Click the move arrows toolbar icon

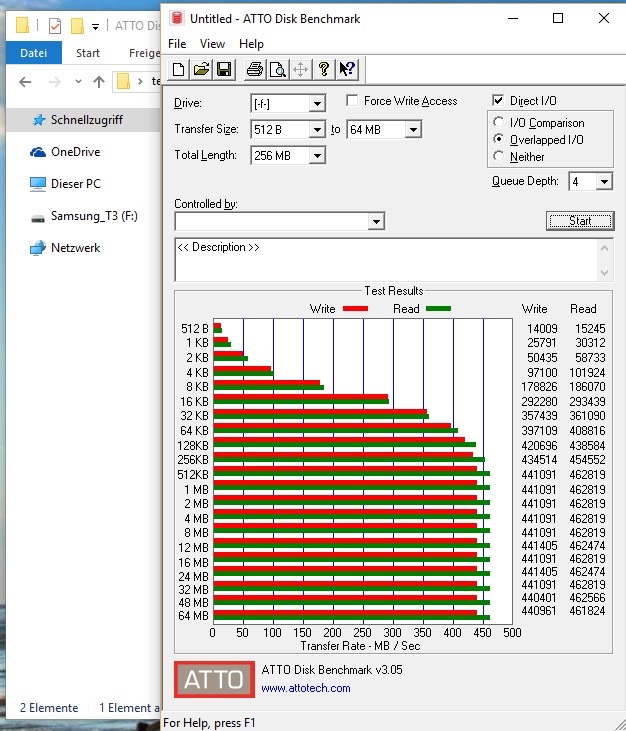tap(301, 70)
